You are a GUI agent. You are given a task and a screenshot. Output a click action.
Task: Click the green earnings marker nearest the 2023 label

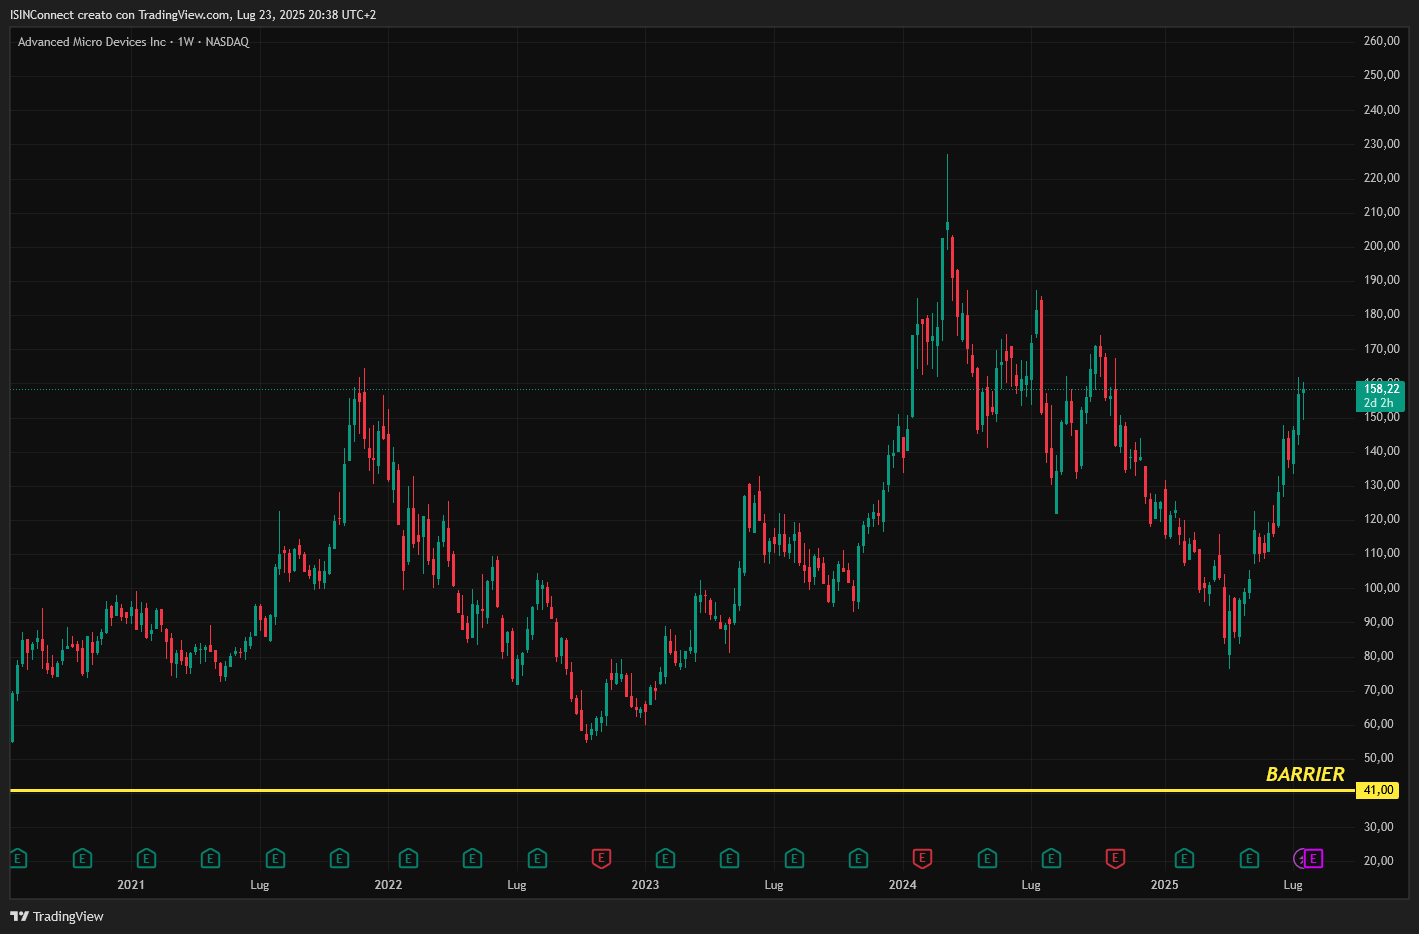665,858
